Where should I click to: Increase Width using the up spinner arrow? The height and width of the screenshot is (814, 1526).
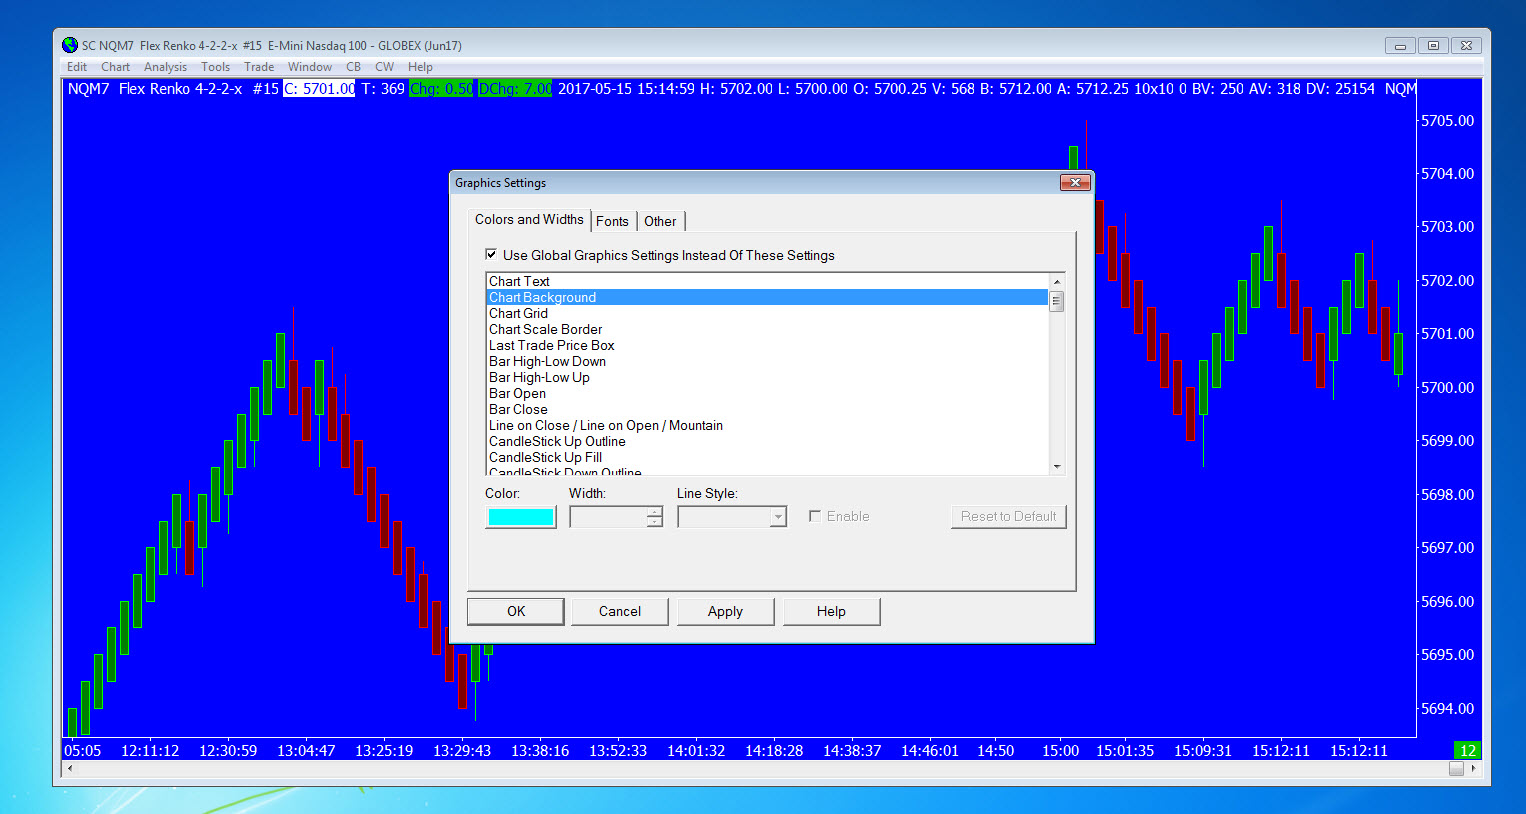(655, 511)
